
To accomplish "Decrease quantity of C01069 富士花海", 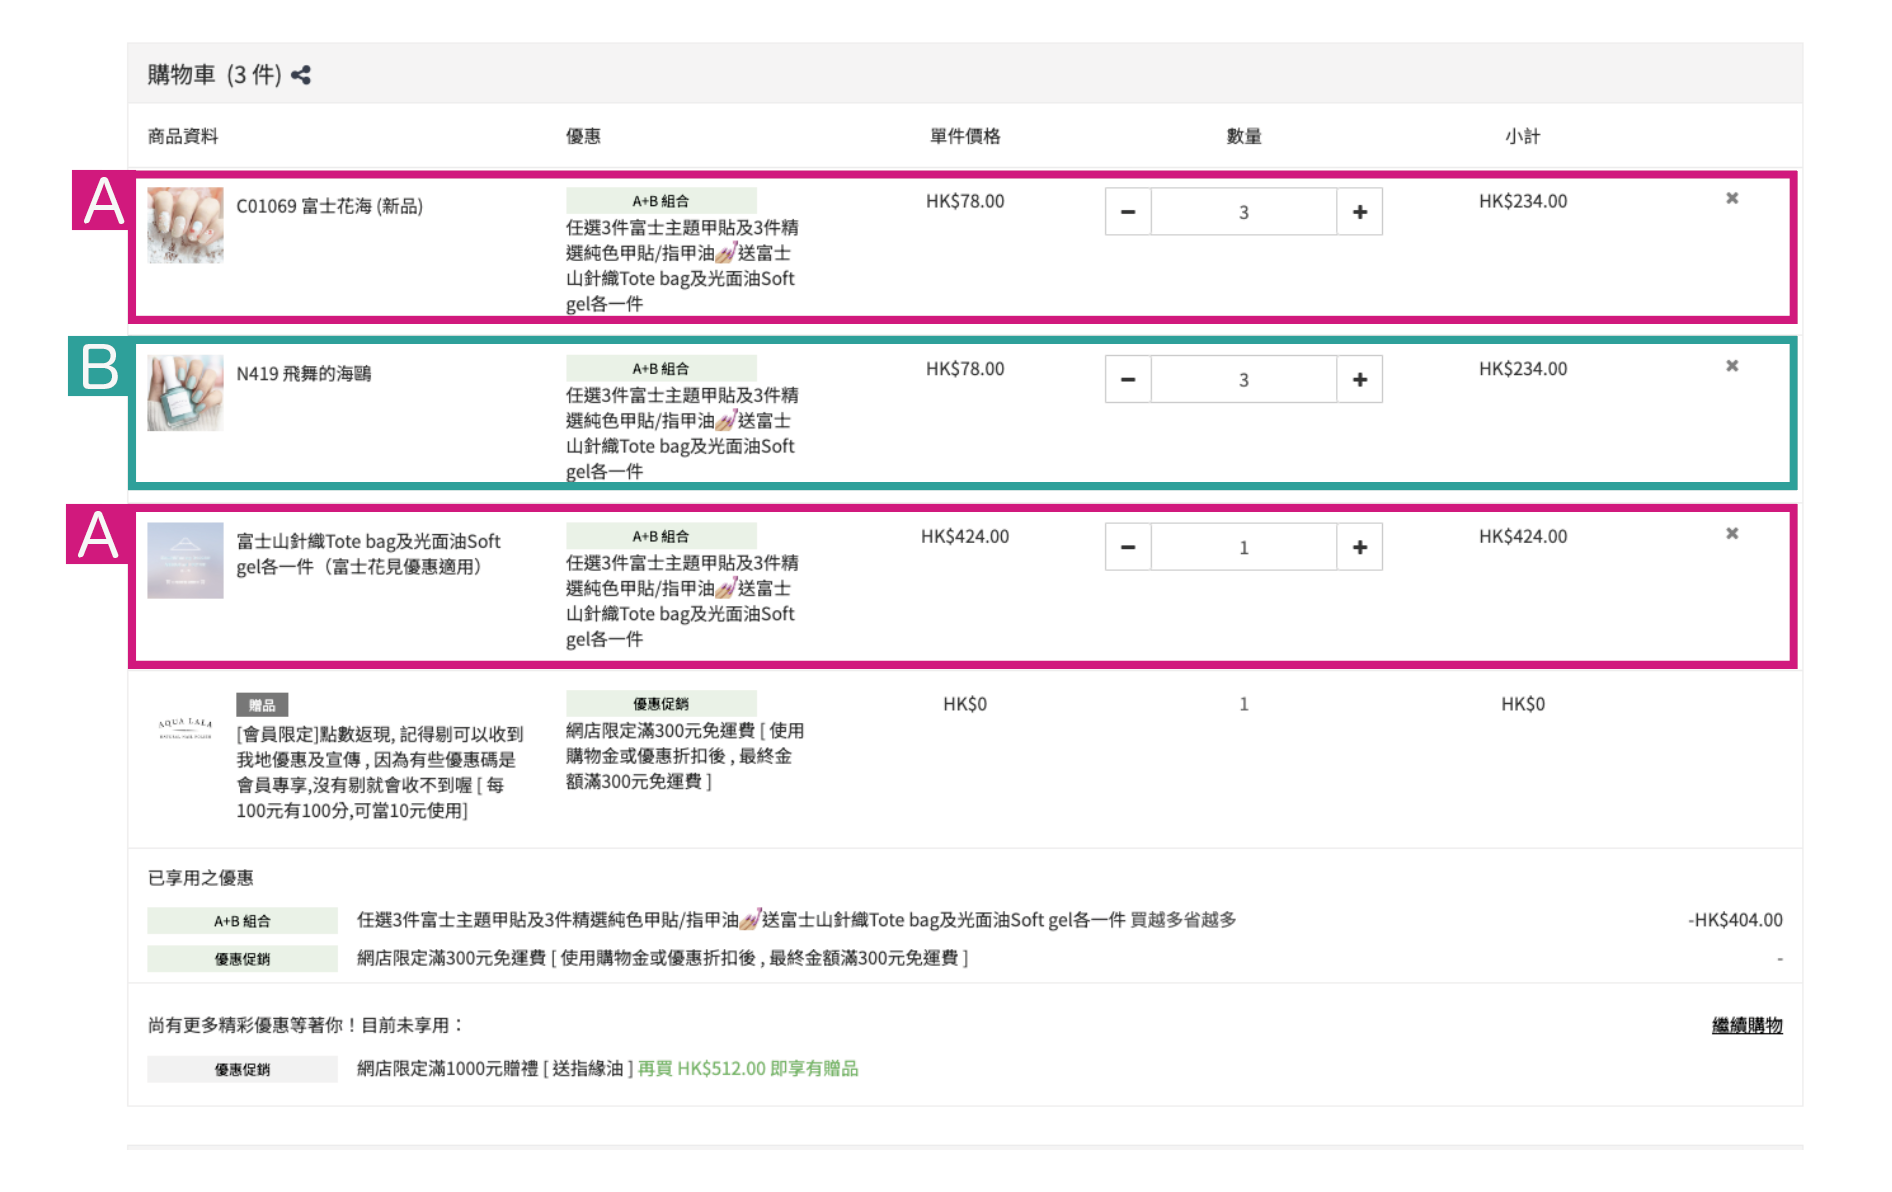I will pyautogui.click(x=1128, y=212).
